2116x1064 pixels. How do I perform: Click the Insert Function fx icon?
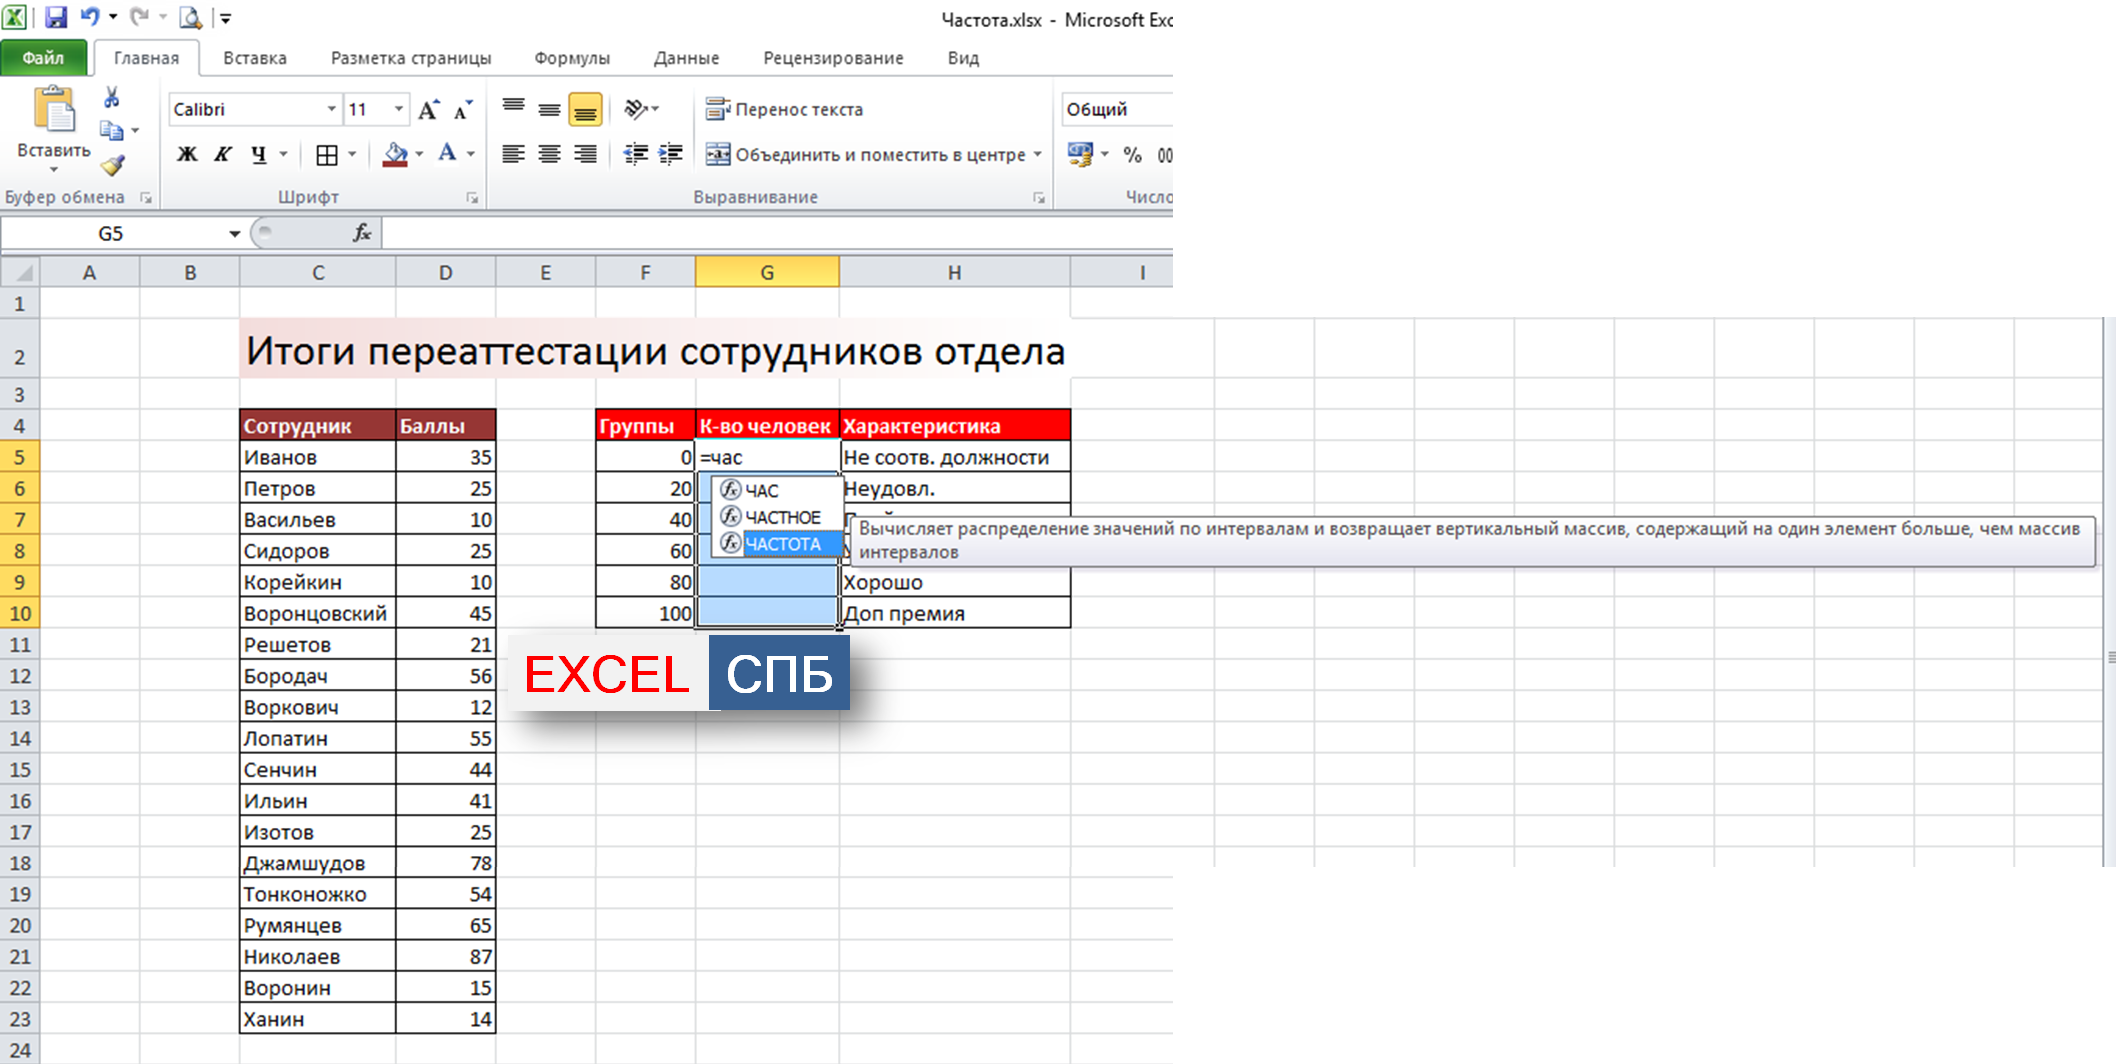[362, 233]
